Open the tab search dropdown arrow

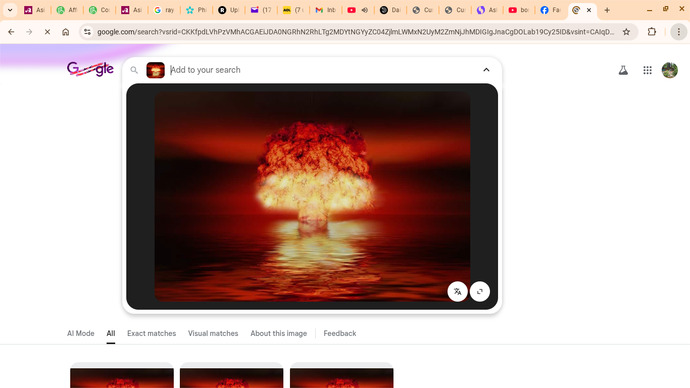[10, 10]
